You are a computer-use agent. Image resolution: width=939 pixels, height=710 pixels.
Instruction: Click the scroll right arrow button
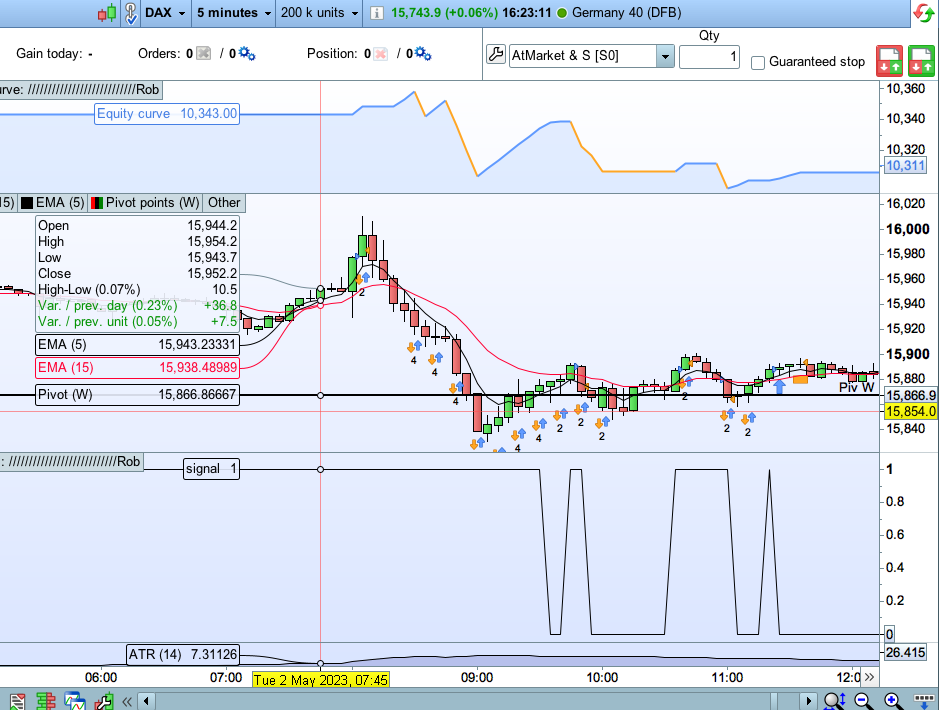click(x=808, y=701)
